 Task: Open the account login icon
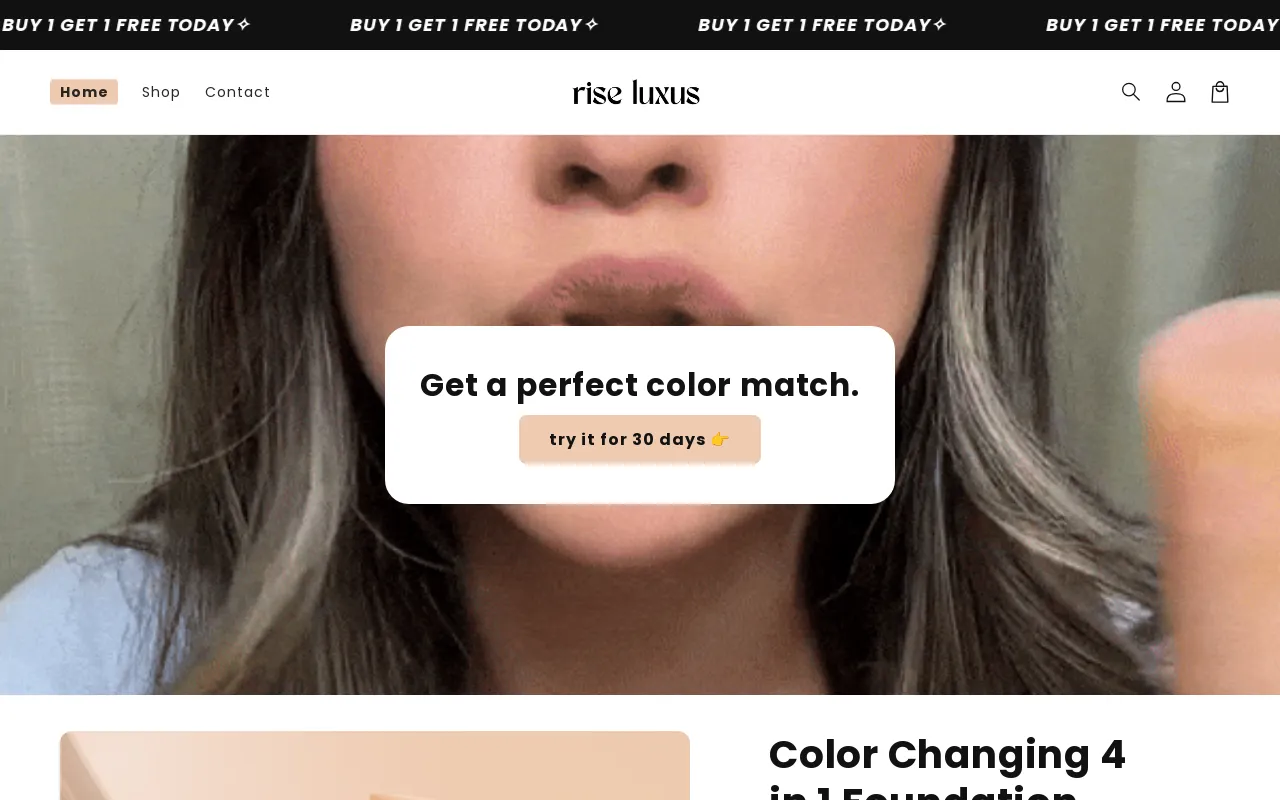coord(1176,92)
